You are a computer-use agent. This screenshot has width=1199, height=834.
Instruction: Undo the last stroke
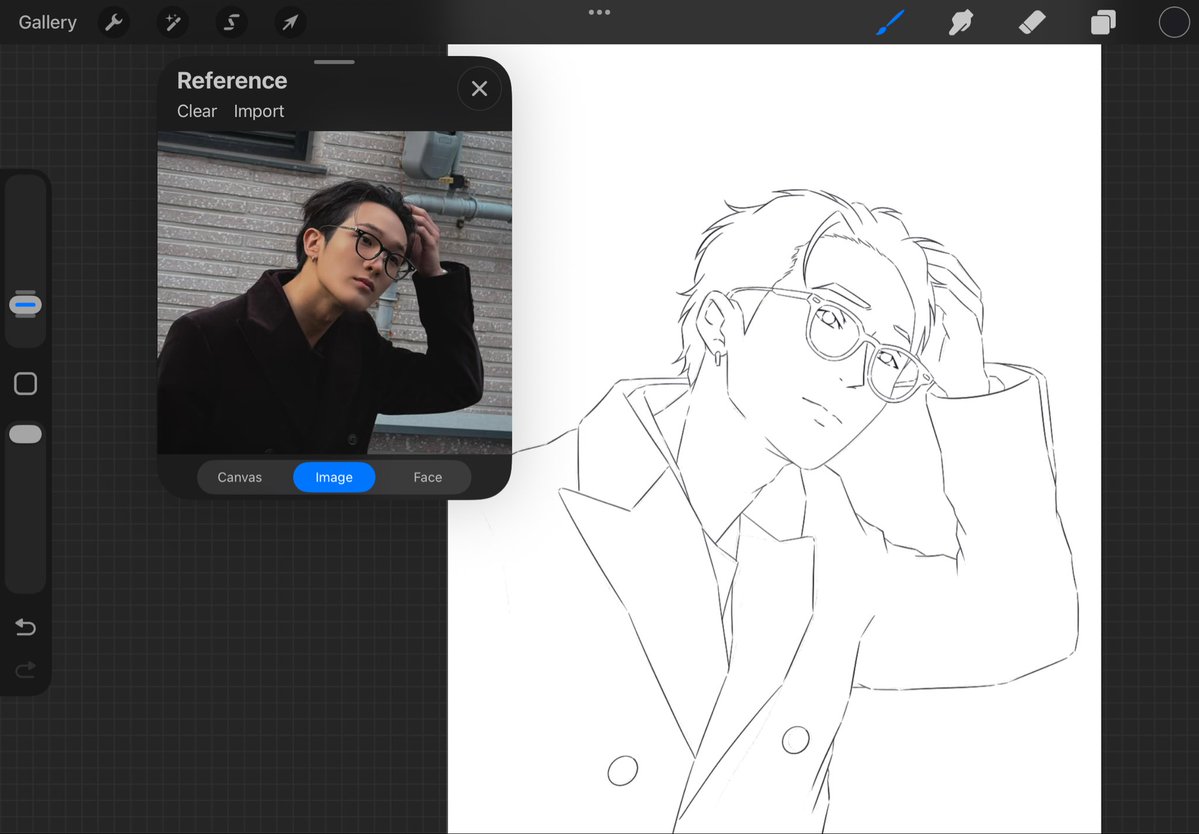[x=25, y=627]
